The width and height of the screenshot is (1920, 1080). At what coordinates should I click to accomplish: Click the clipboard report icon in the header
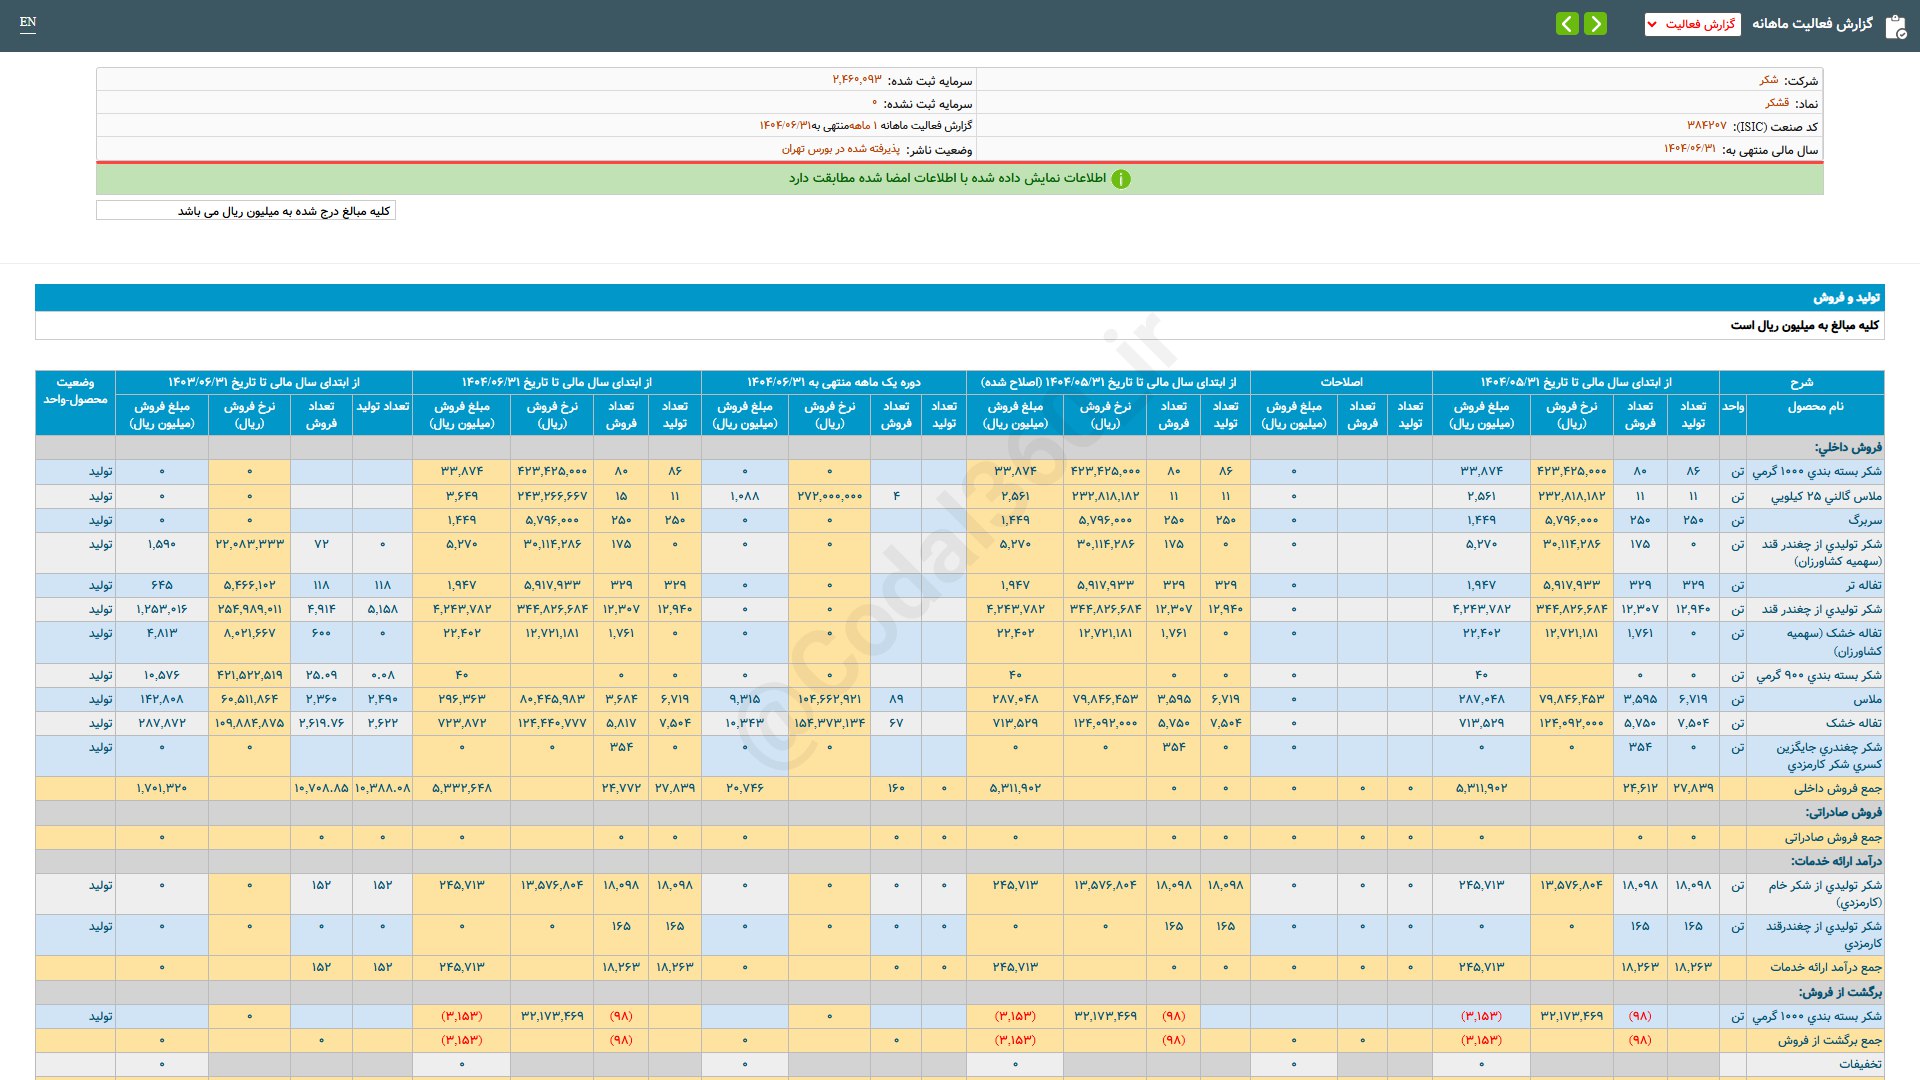tap(1895, 26)
